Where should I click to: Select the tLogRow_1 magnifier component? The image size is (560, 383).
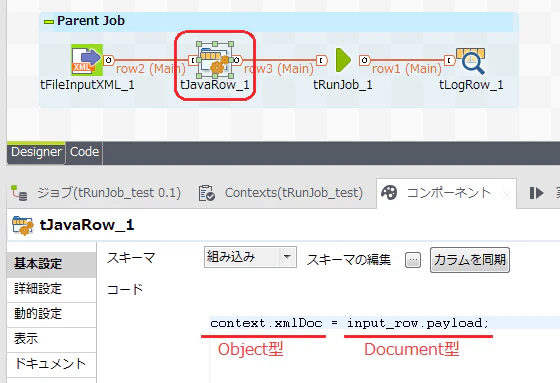pos(471,61)
